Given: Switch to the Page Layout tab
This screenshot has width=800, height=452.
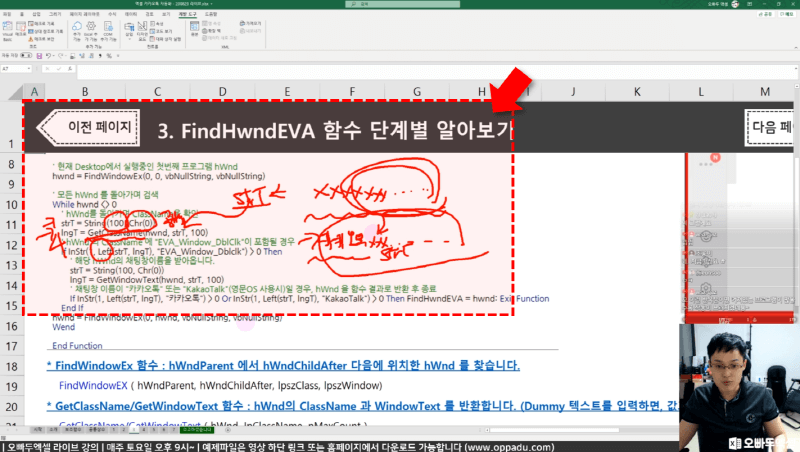Looking at the screenshot, I should tap(85, 14).
